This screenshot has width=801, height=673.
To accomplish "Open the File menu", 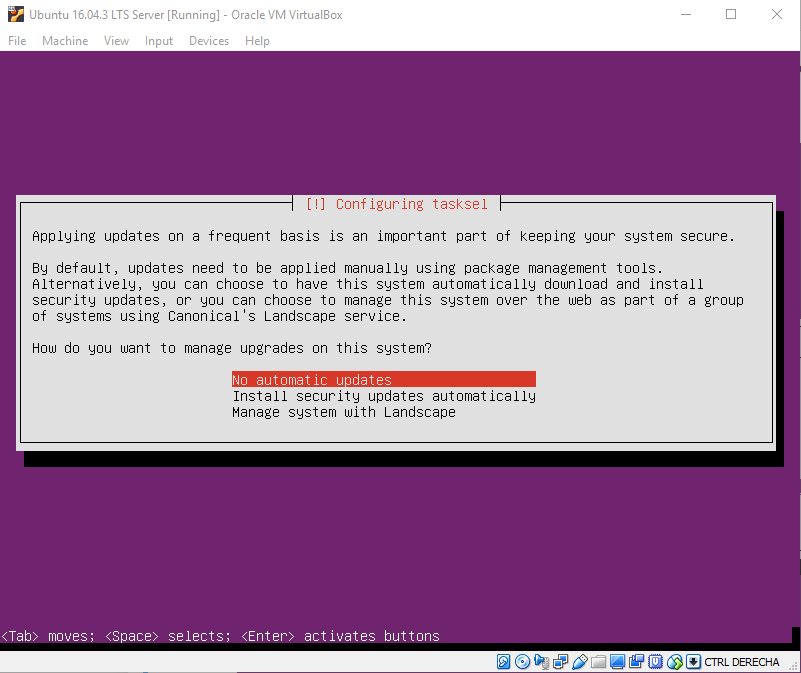I will pyautogui.click(x=17, y=41).
